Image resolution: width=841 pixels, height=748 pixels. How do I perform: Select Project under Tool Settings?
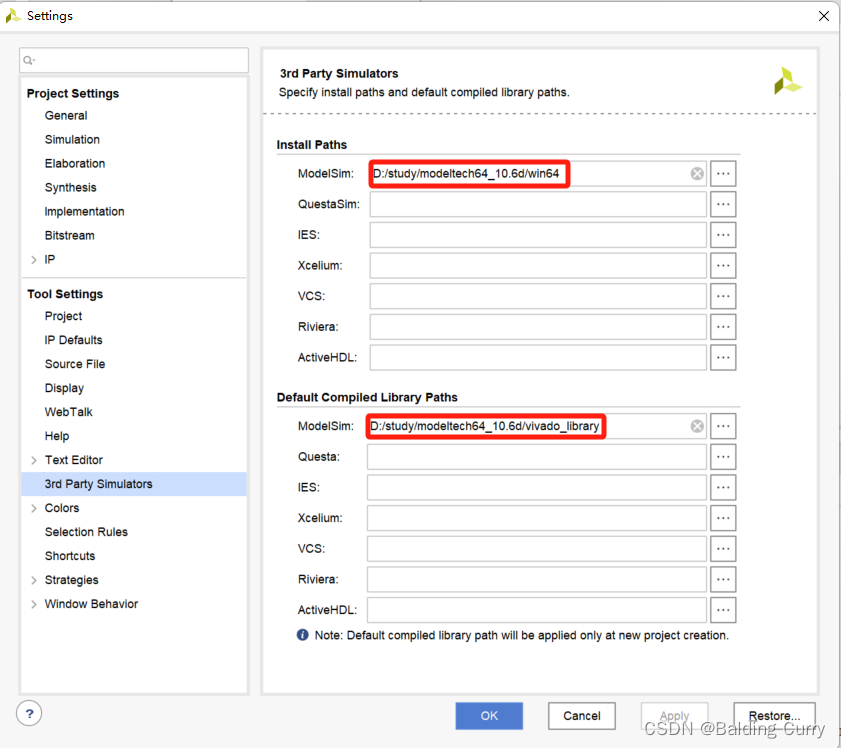point(63,316)
